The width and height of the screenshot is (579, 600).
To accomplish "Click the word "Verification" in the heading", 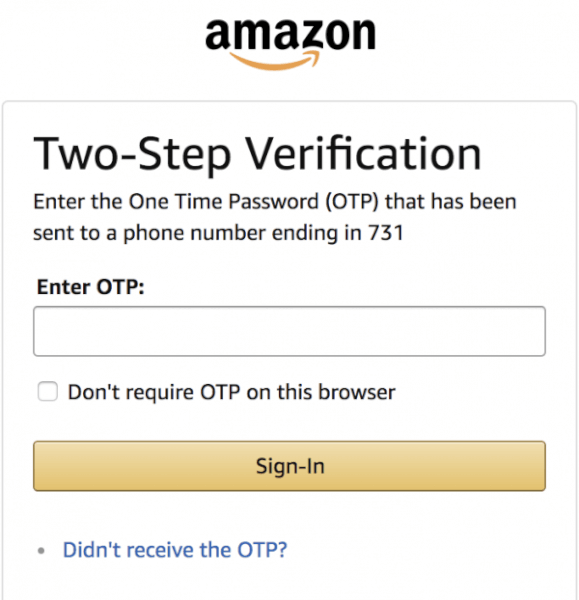I will (363, 153).
